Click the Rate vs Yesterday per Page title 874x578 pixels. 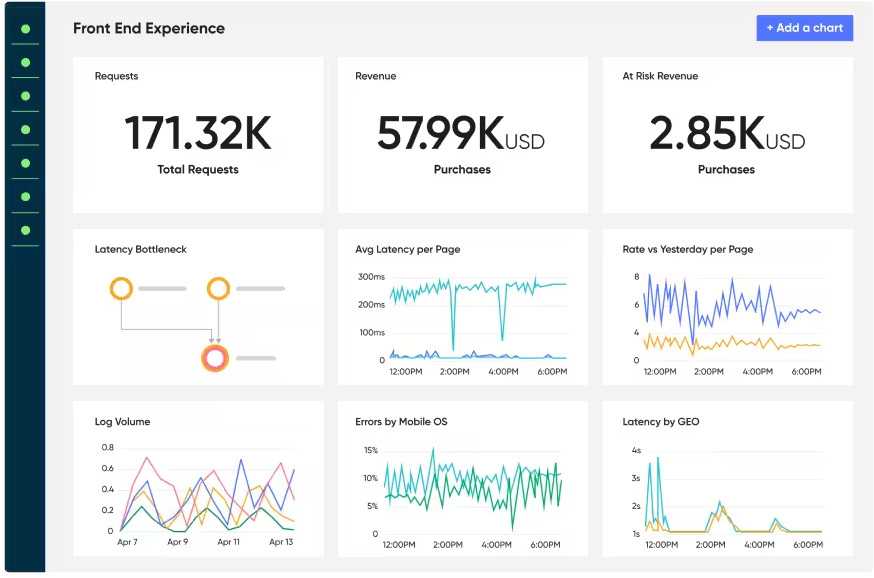[688, 249]
